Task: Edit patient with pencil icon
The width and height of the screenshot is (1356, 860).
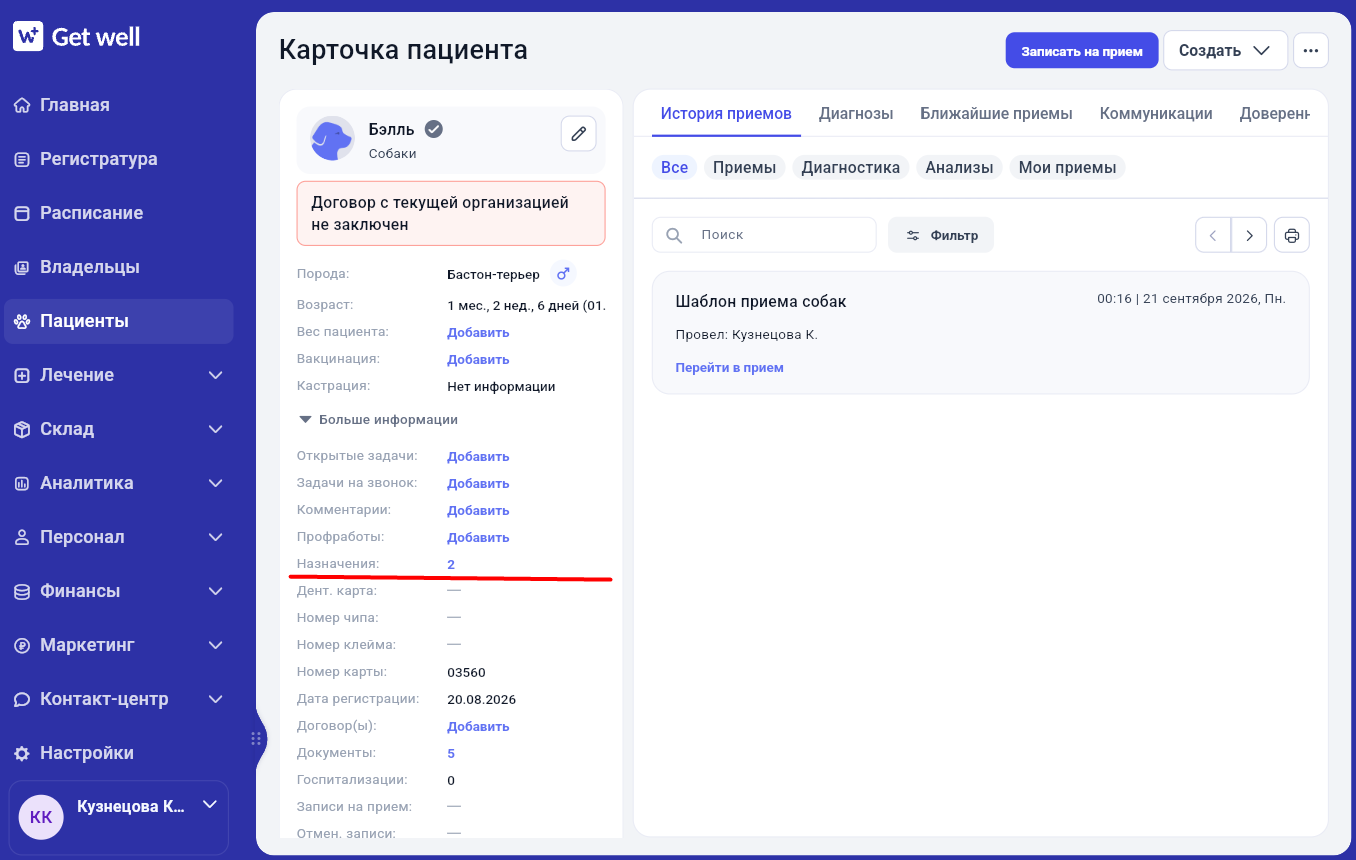Action: [x=578, y=133]
